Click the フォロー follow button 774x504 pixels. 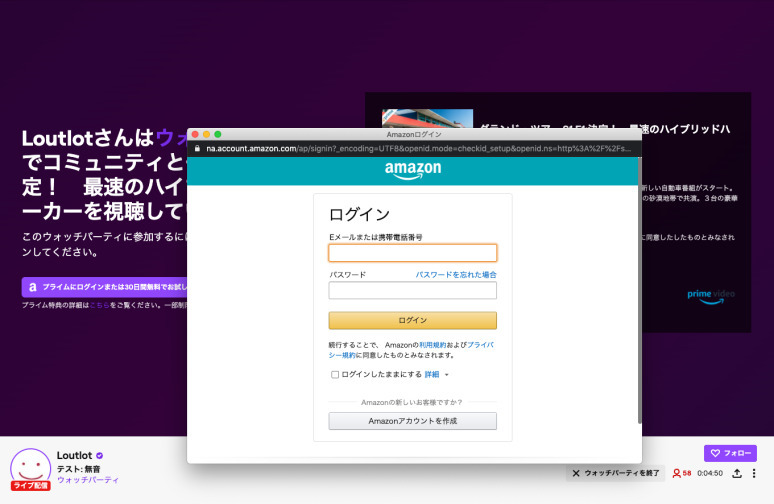730,453
